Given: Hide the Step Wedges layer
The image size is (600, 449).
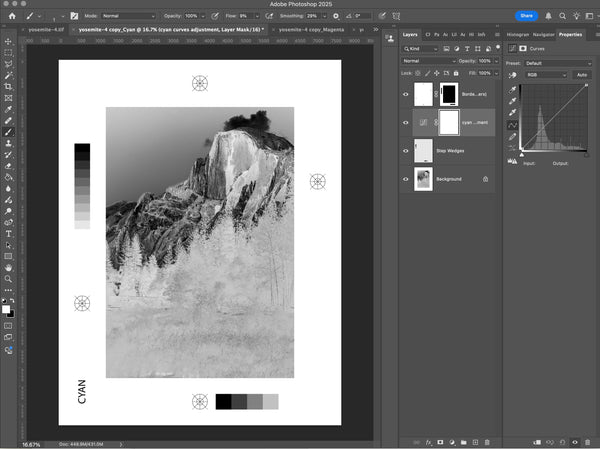Looking at the screenshot, I should 406,151.
